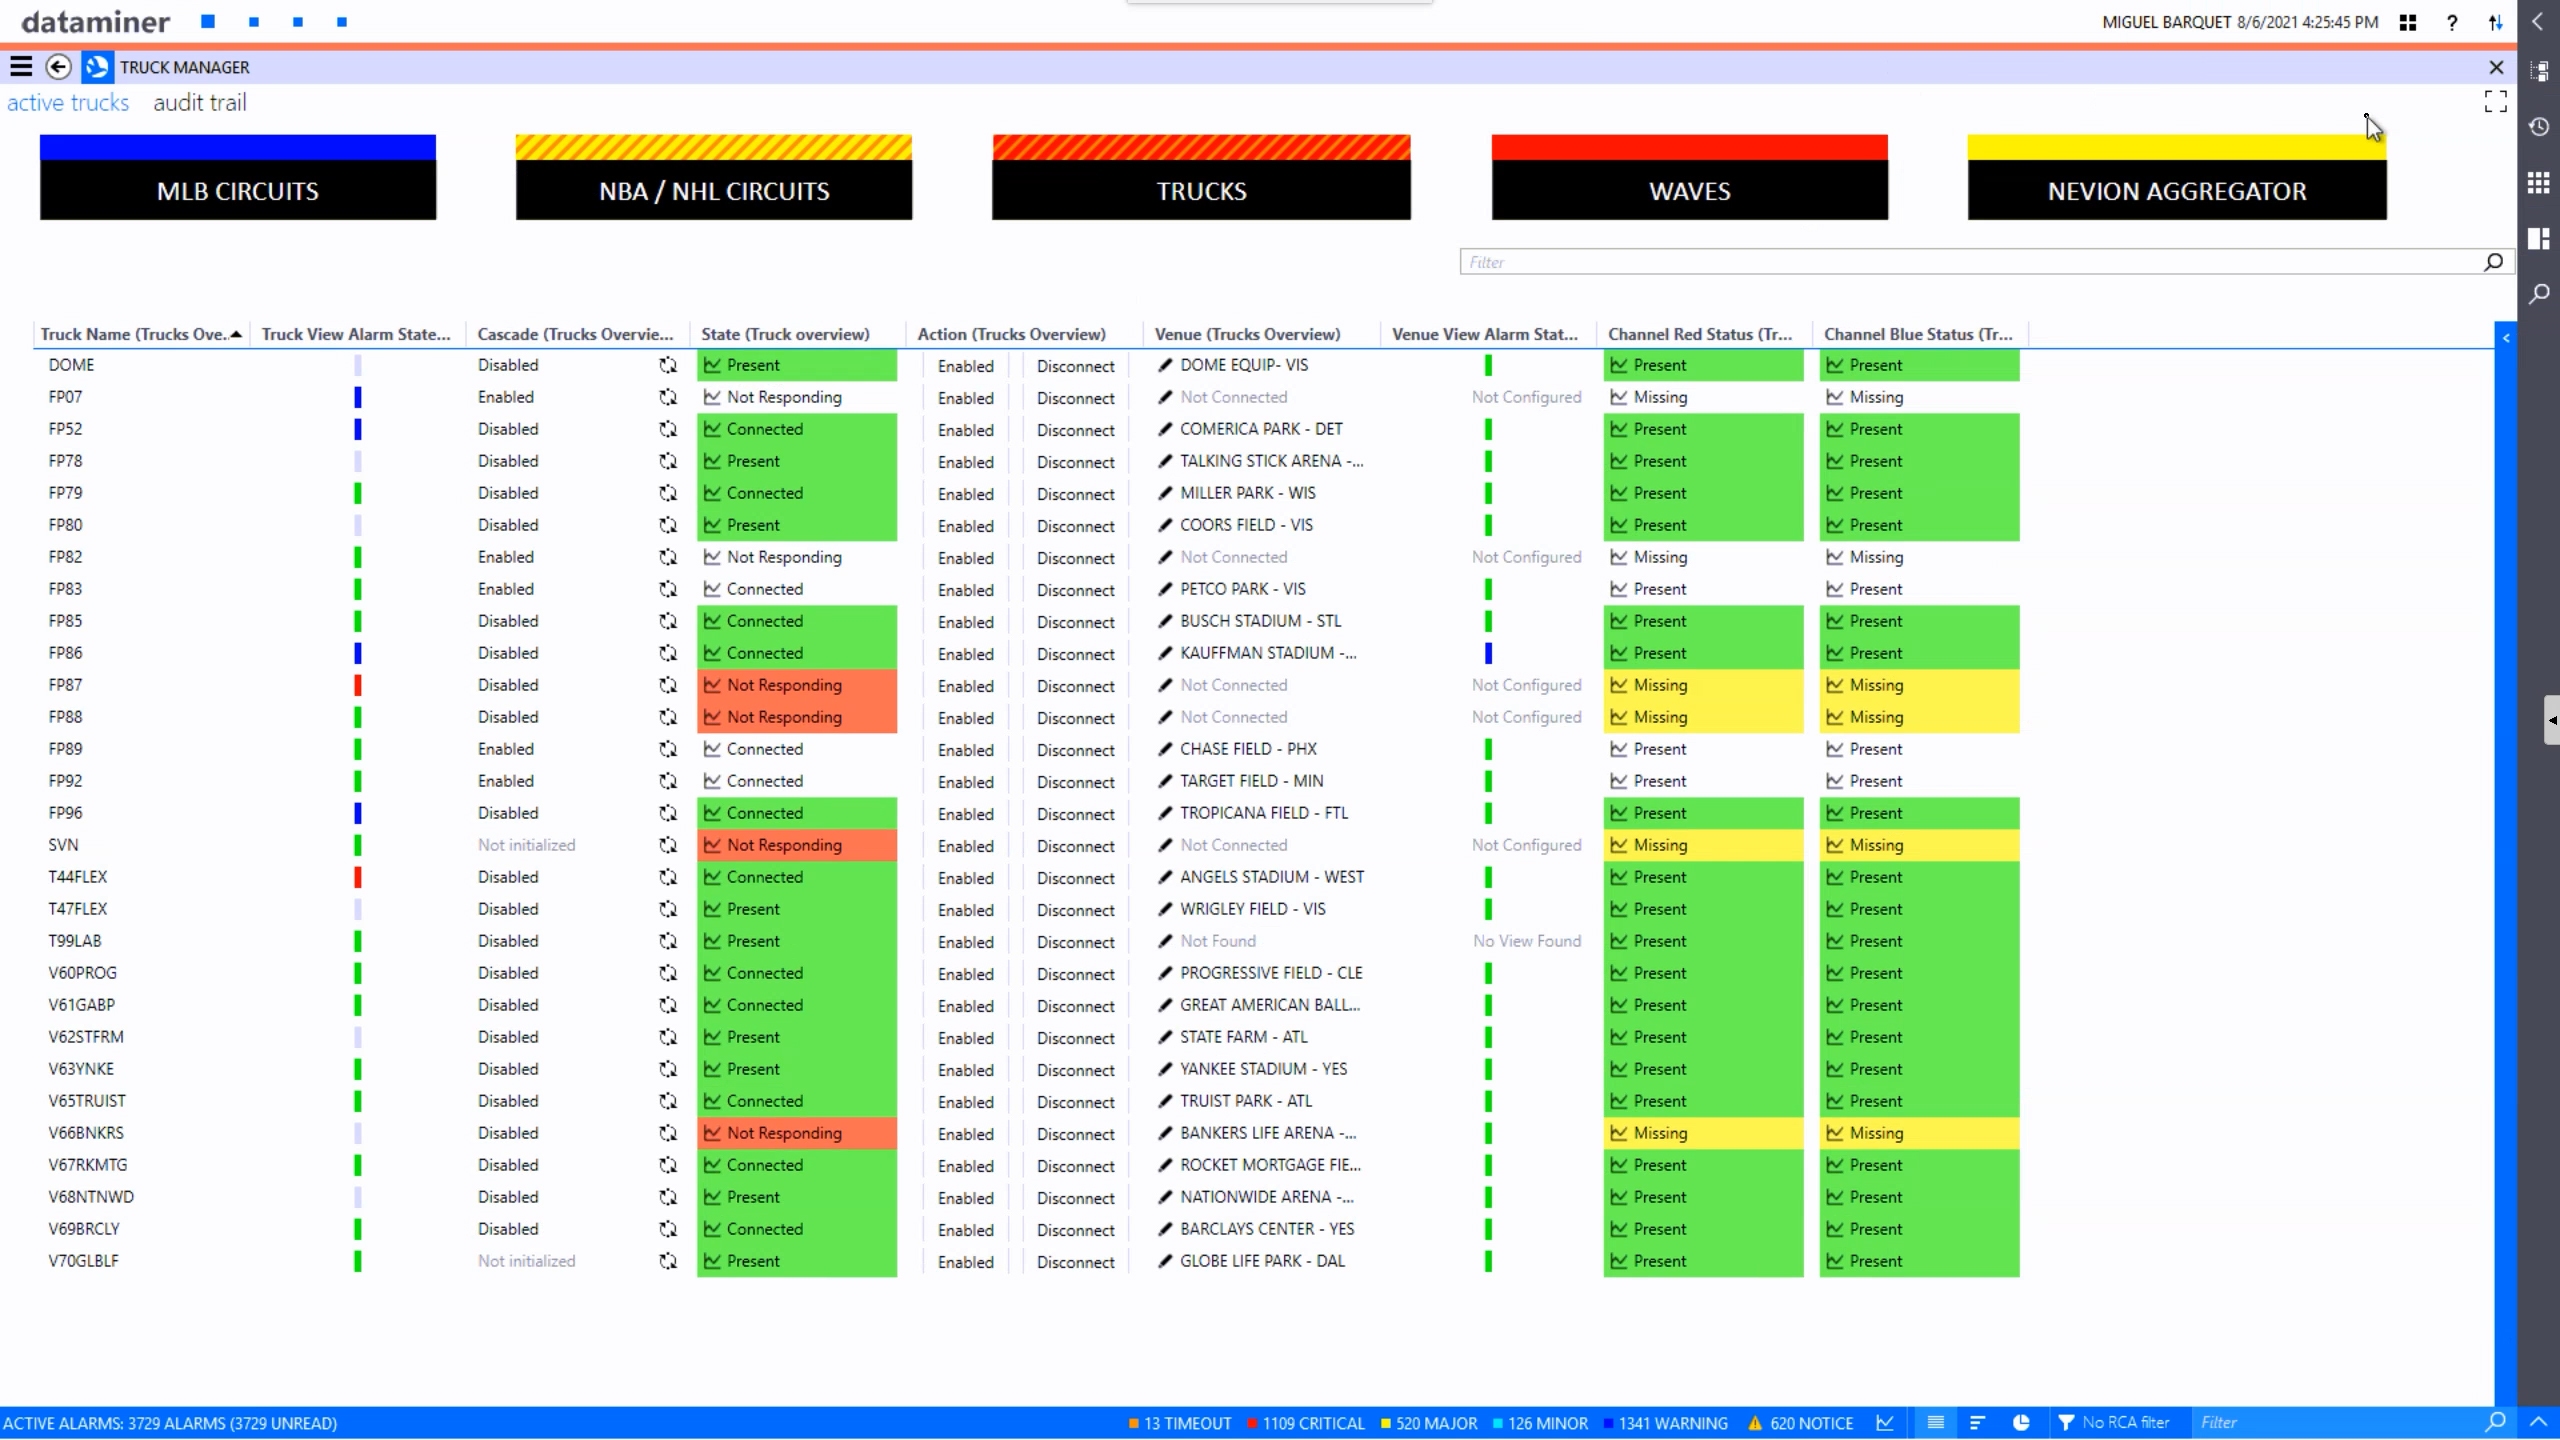Switch alarm console to list view icon
2560x1440 pixels.
tap(1935, 1423)
